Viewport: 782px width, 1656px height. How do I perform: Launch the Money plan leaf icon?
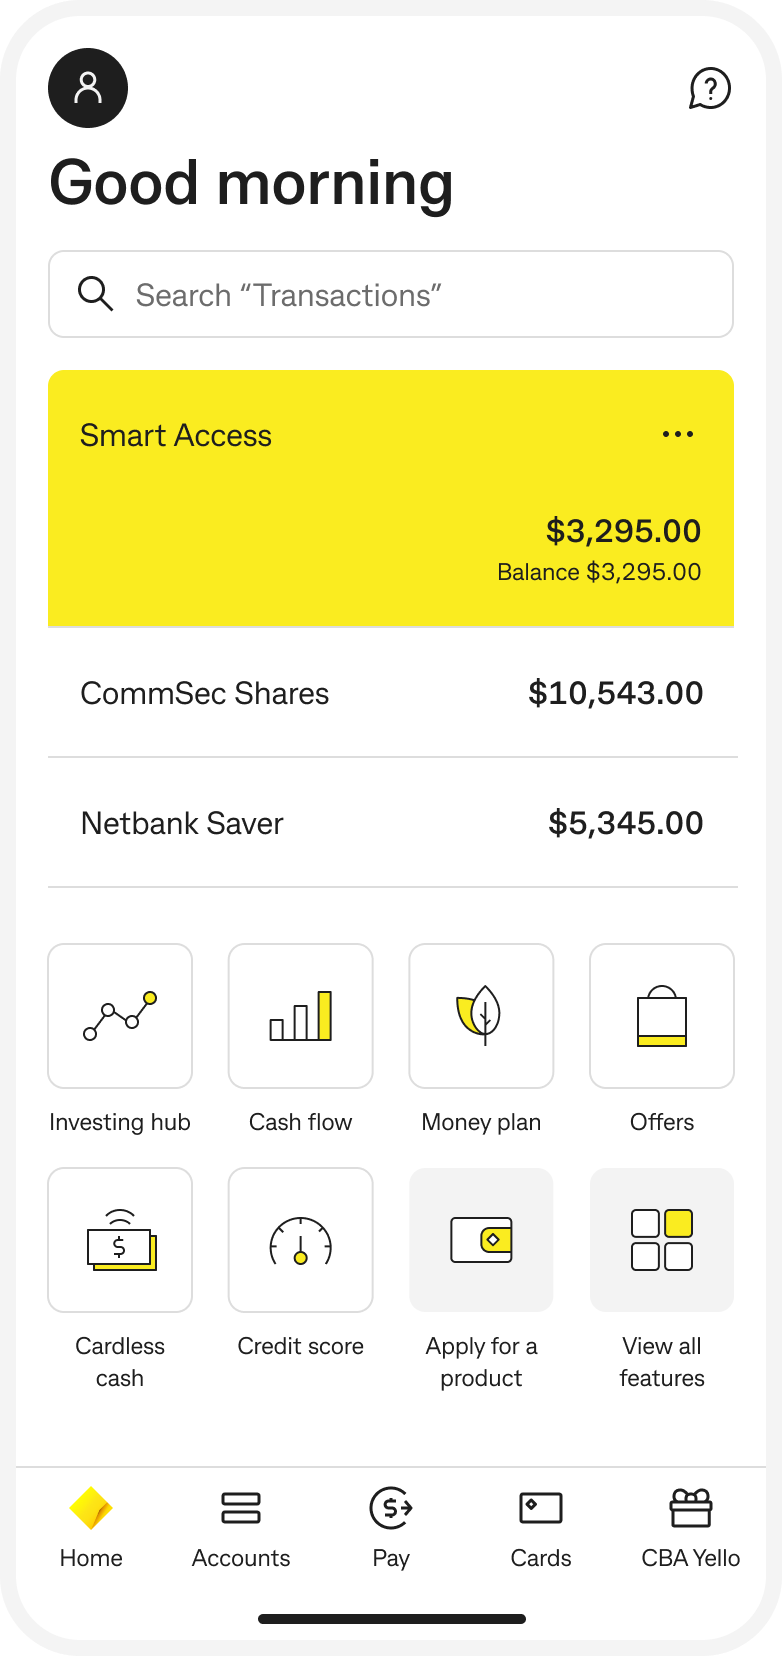[x=481, y=1016]
